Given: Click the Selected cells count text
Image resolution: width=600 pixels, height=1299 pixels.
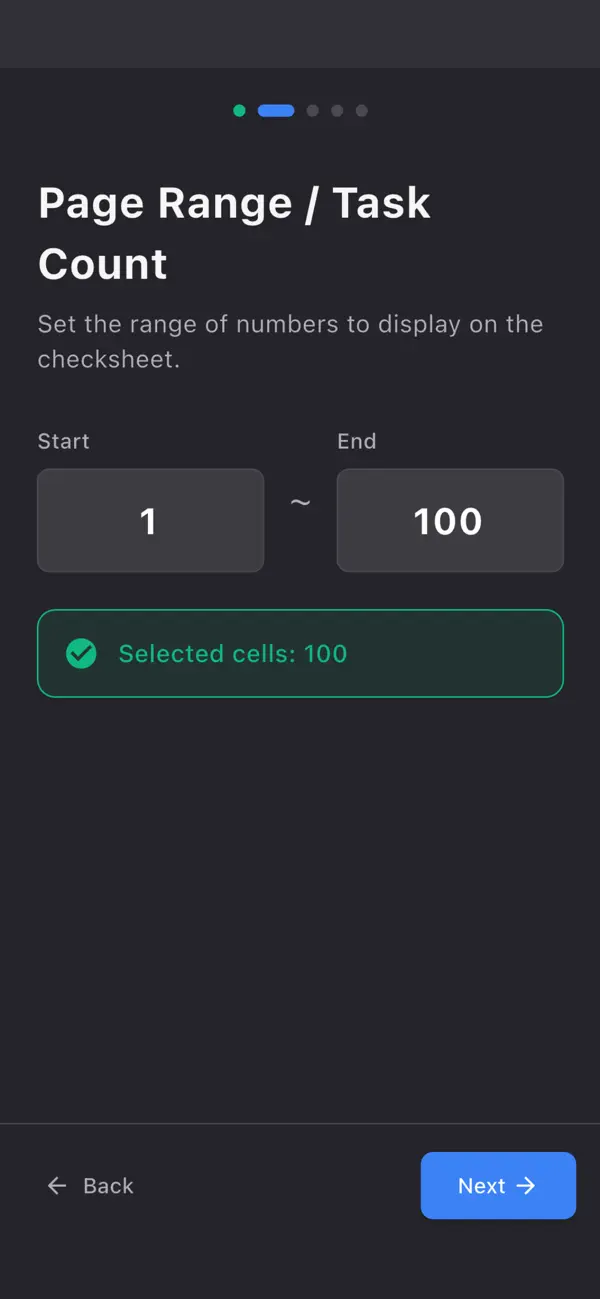Looking at the screenshot, I should (x=233, y=653).
